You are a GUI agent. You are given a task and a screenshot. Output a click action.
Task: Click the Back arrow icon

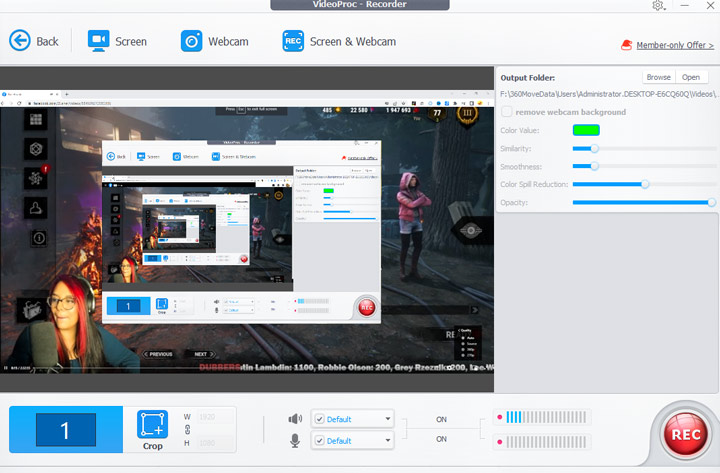pyautogui.click(x=20, y=41)
